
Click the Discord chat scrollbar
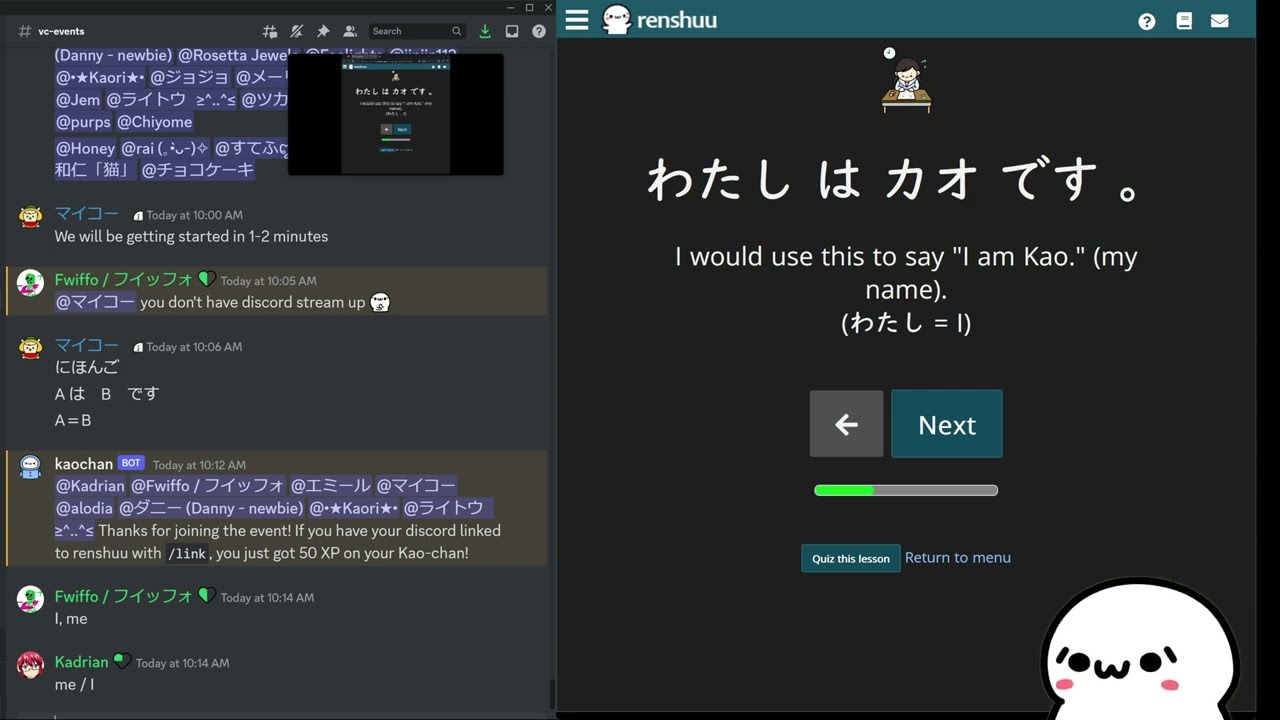point(551,692)
